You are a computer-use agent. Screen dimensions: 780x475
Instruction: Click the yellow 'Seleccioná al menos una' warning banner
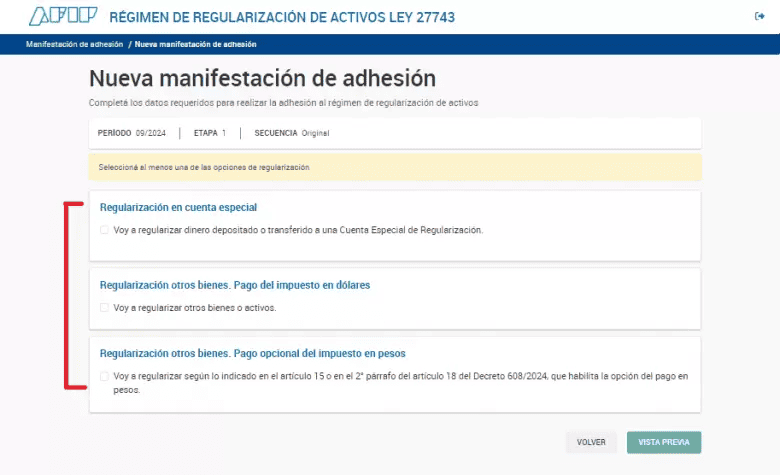pyautogui.click(x=394, y=167)
